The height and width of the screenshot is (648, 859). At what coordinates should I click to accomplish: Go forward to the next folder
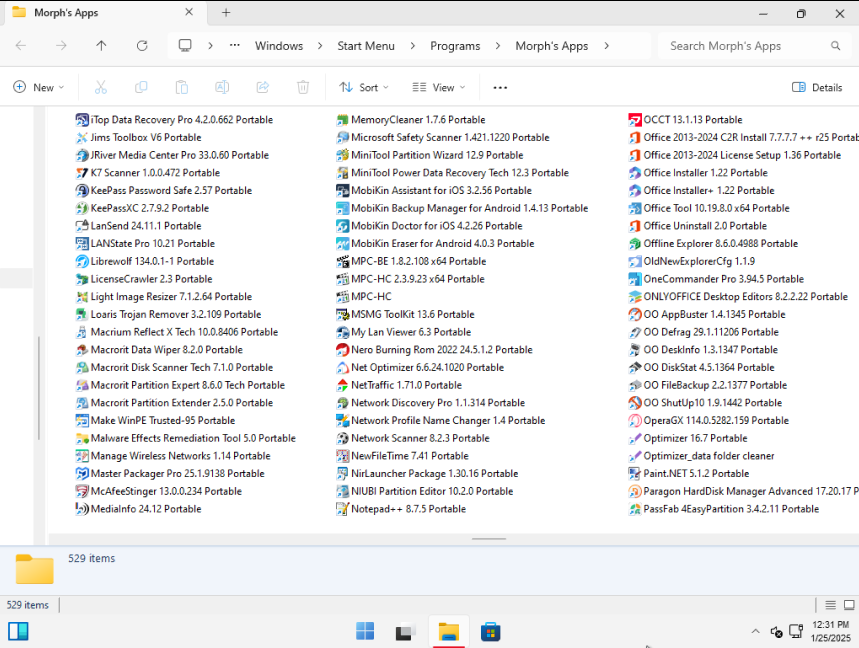61,46
